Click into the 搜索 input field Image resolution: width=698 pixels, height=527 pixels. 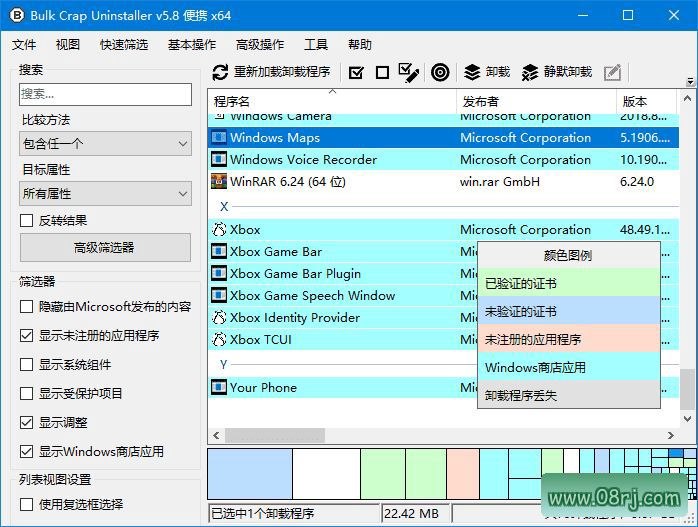point(106,94)
